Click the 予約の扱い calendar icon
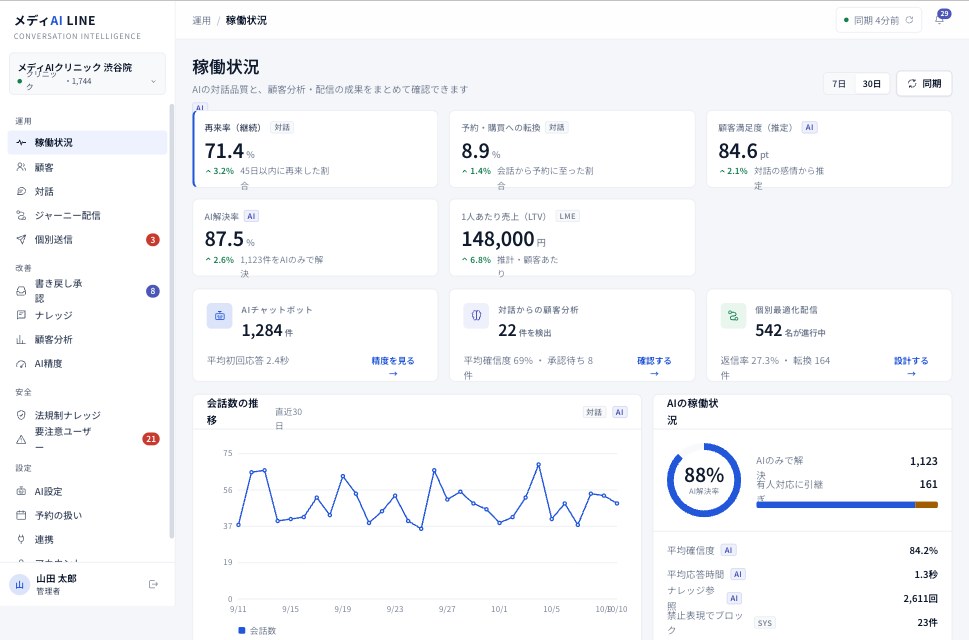This screenshot has width=969, height=640. (x=21, y=515)
